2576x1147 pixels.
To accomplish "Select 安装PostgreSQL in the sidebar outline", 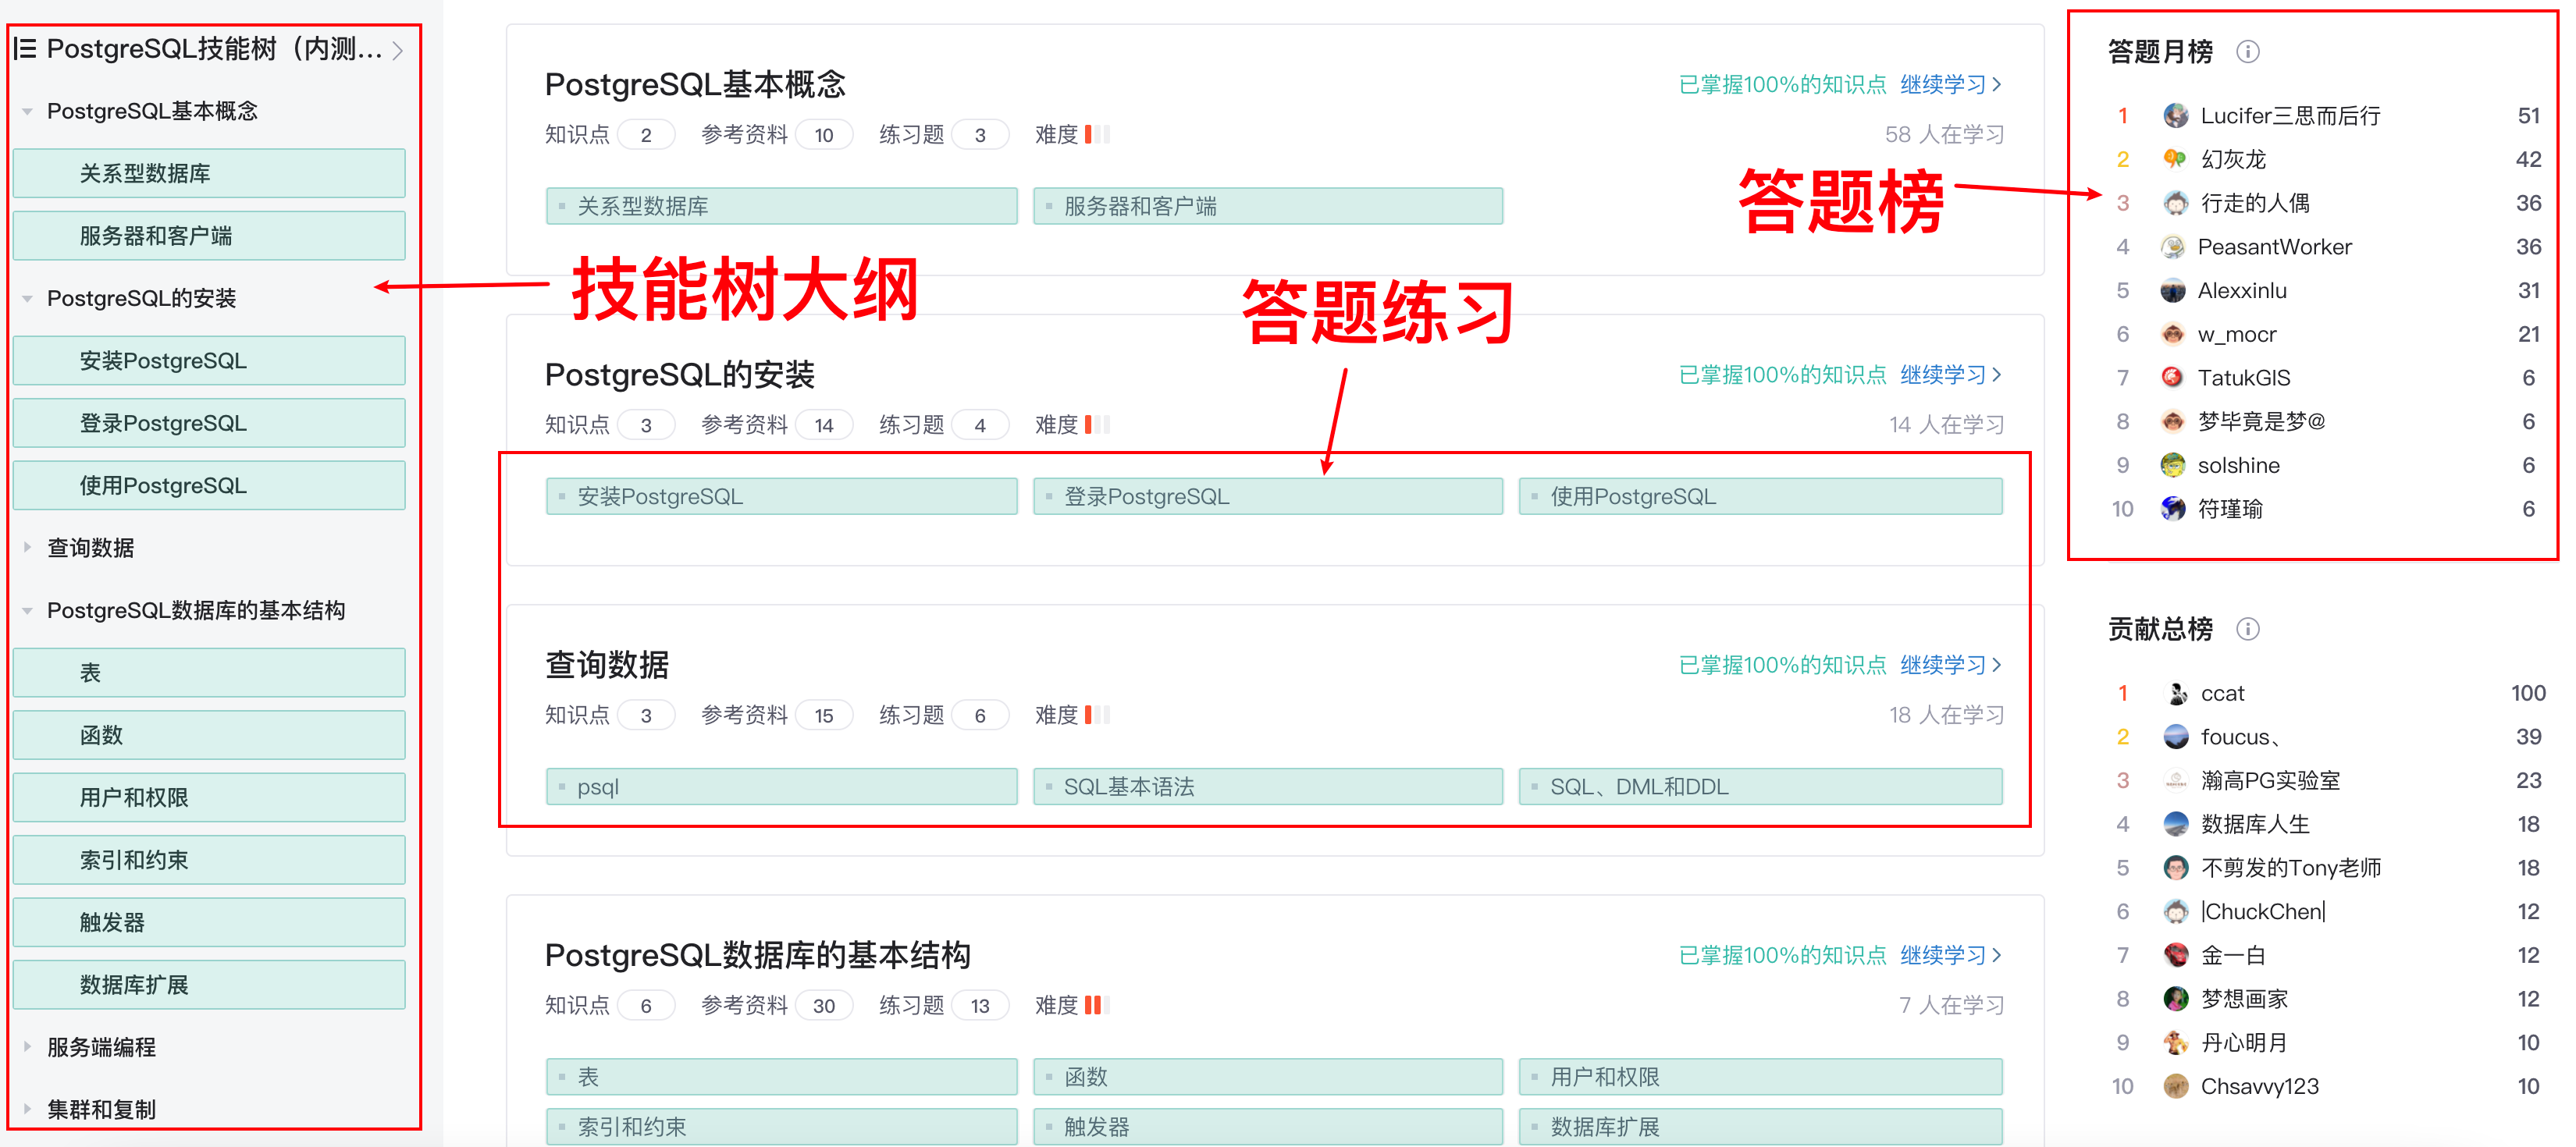I will pos(209,360).
